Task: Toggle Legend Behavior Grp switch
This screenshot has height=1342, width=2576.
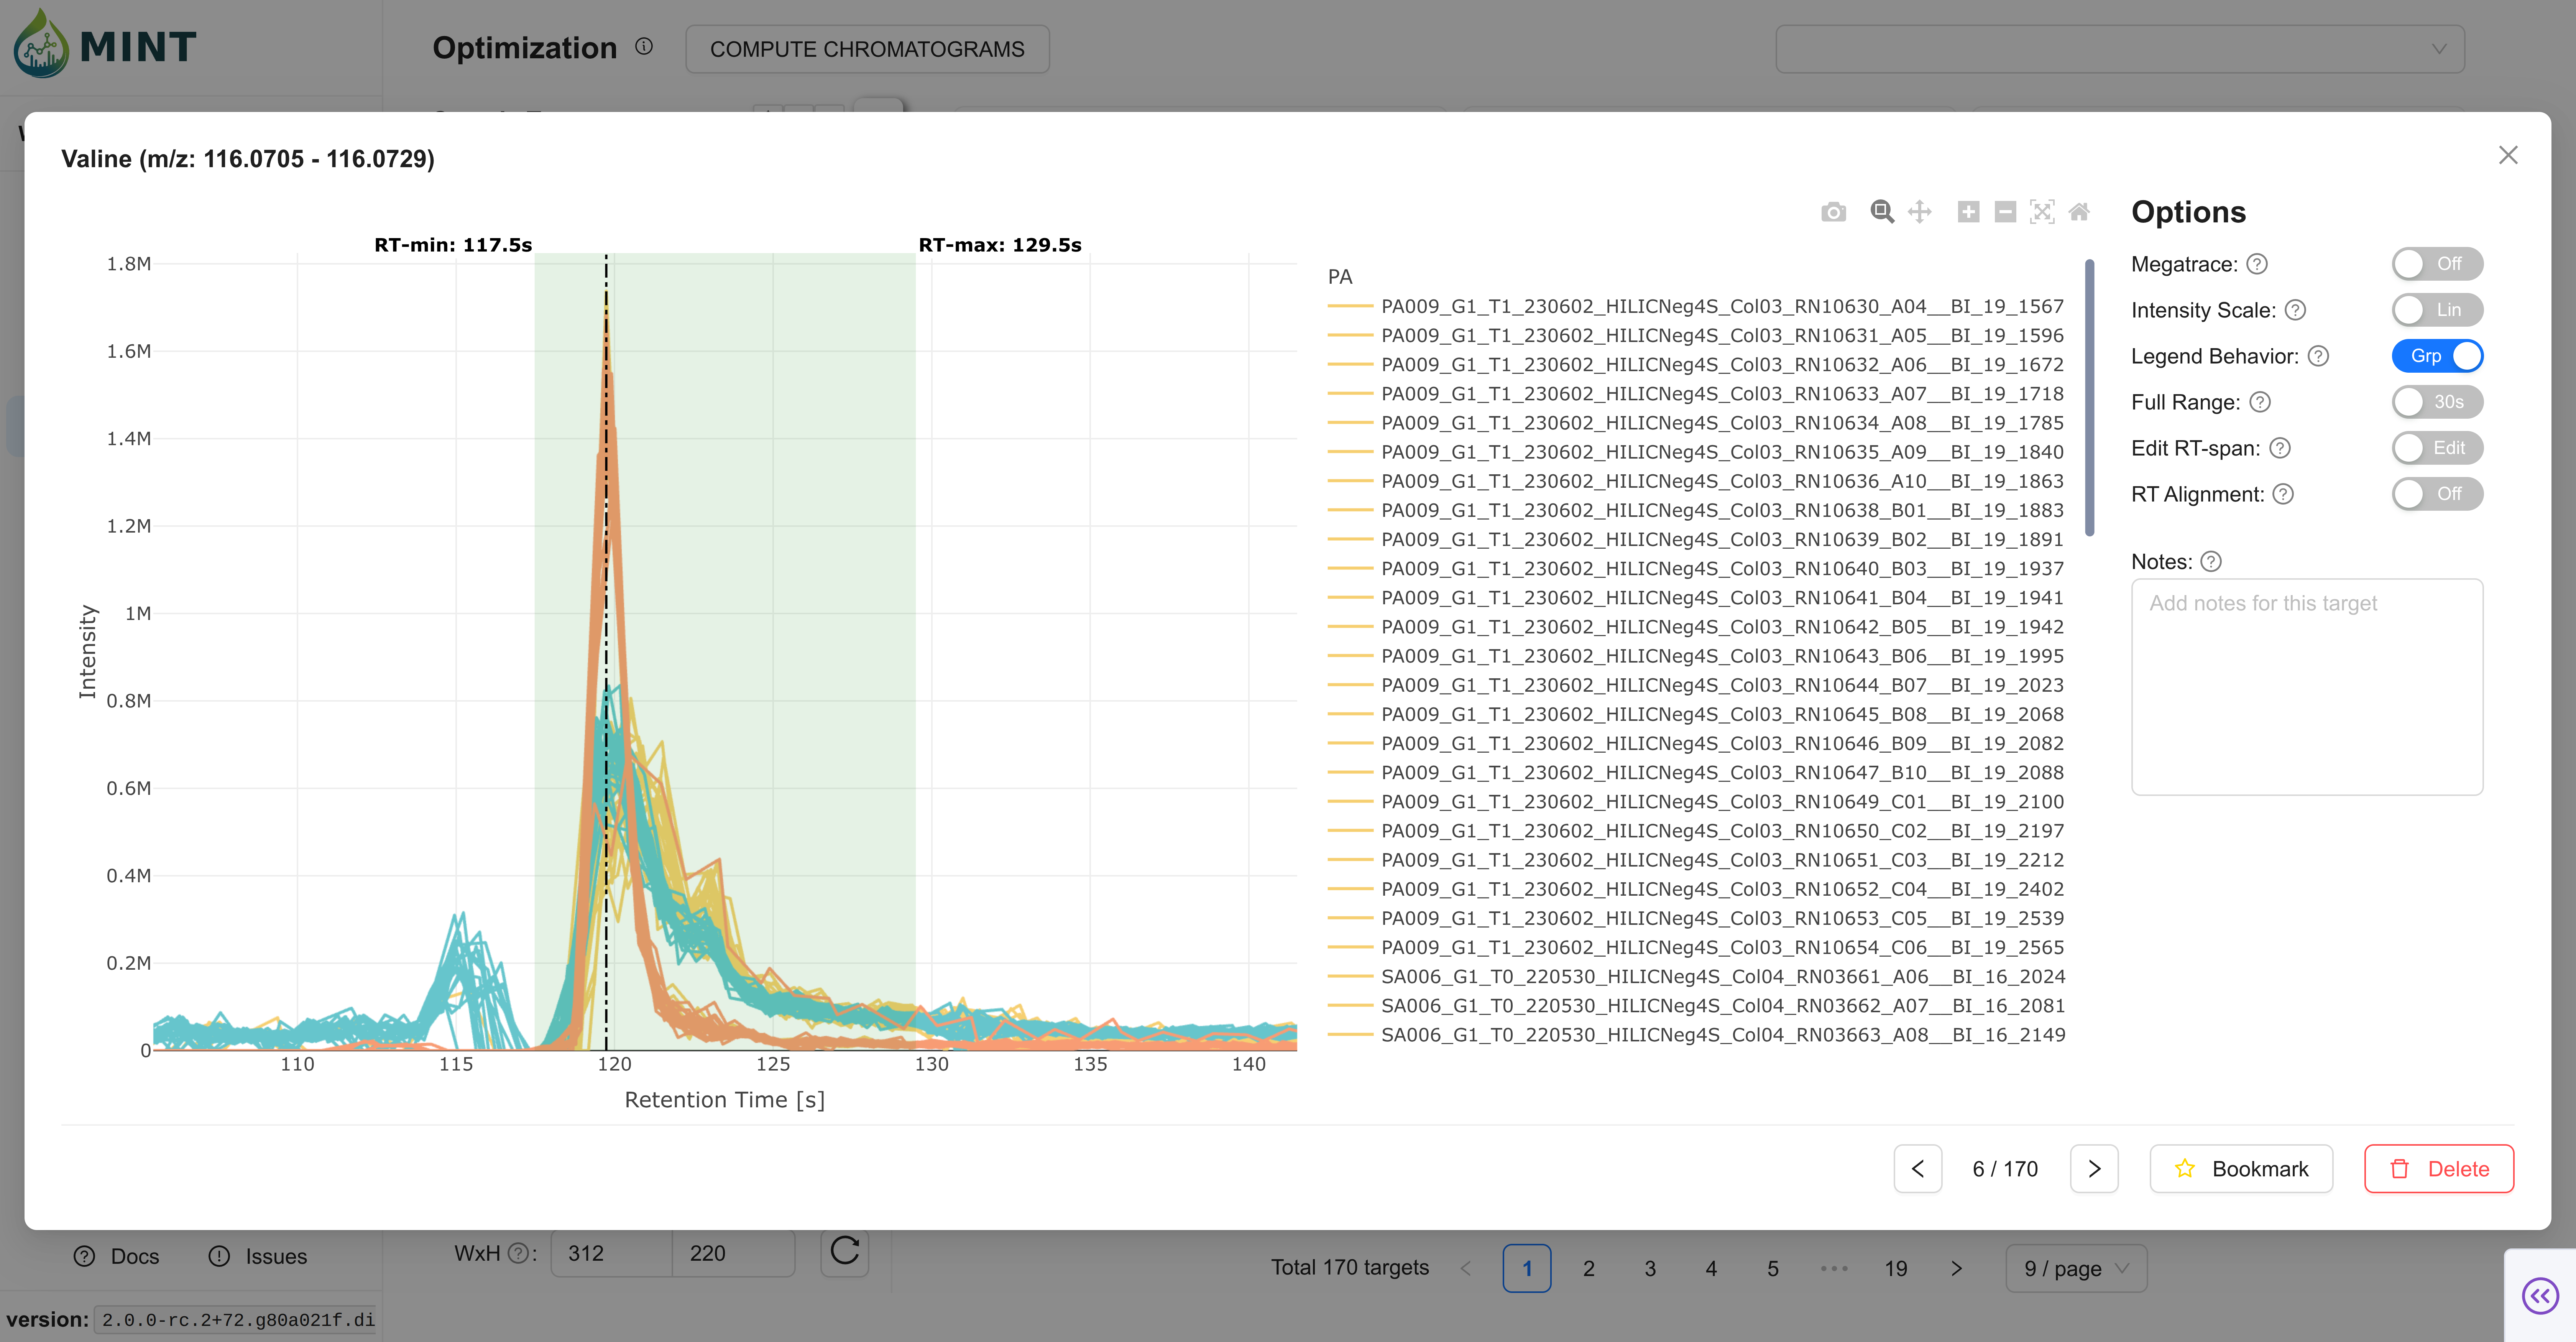Action: click(2436, 356)
